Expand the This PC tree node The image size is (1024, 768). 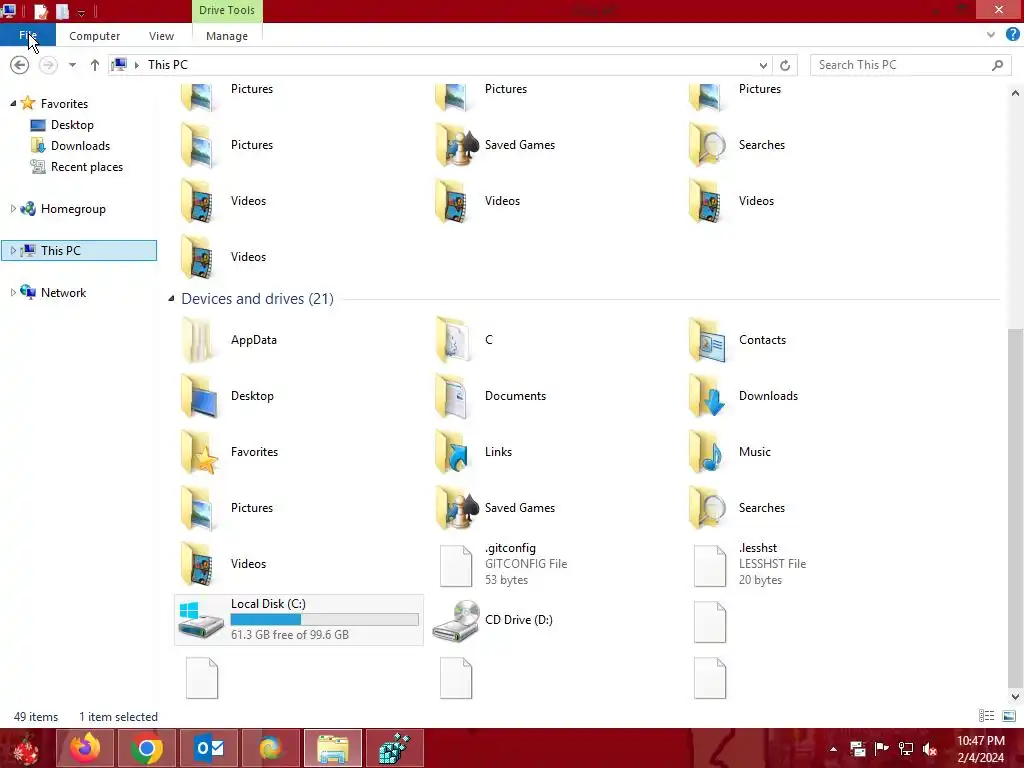pyautogui.click(x=13, y=251)
